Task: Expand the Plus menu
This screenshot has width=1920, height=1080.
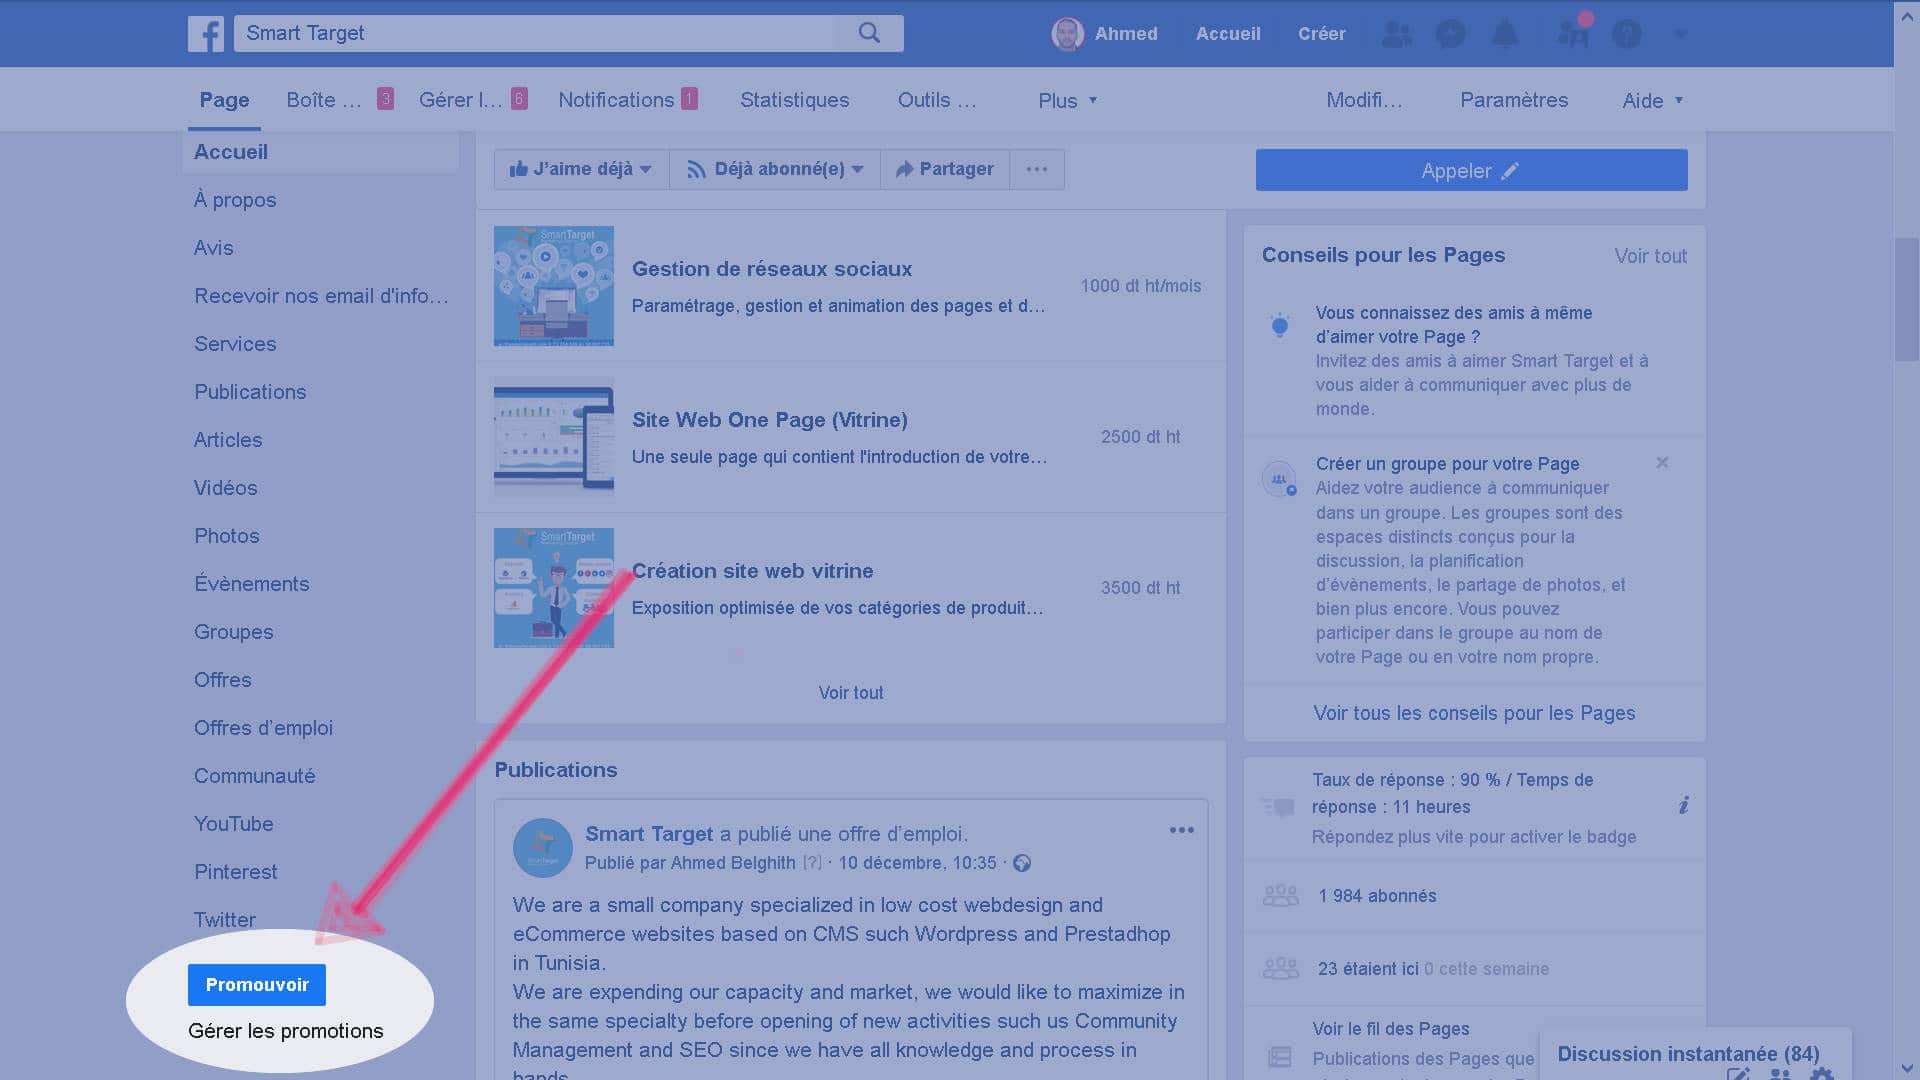Action: pyautogui.click(x=1067, y=100)
